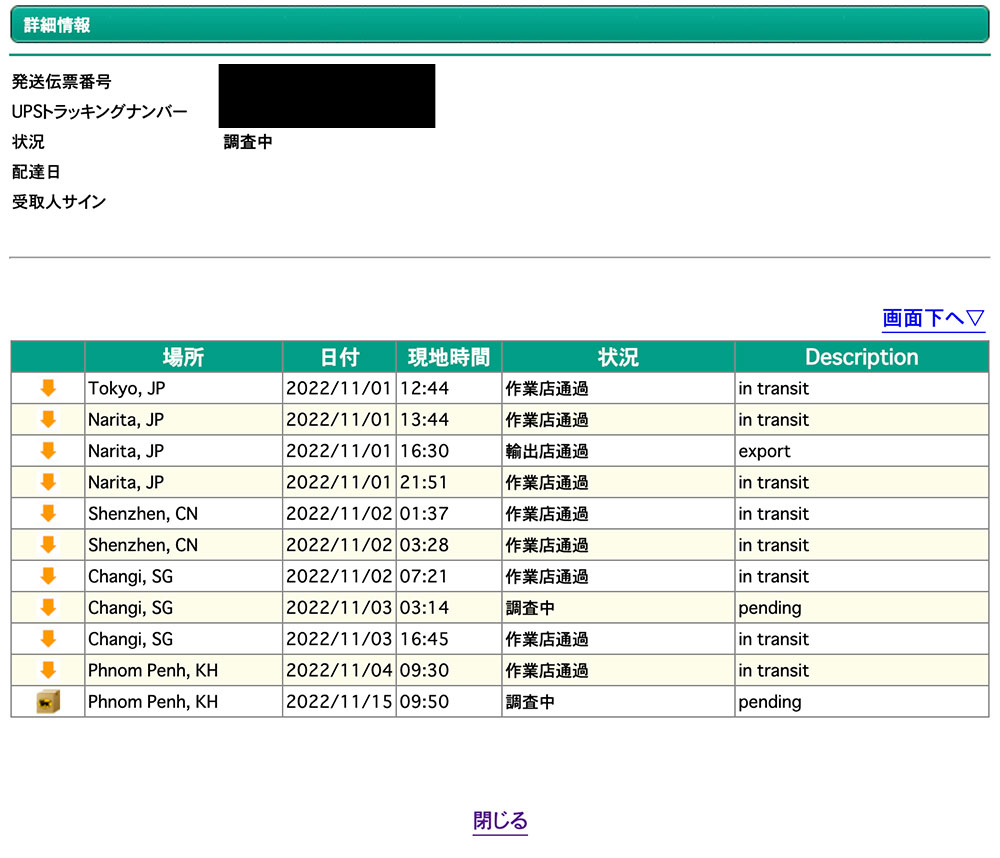This screenshot has width=1000, height=858.
Task: Click the arrow icon in the 16:45 Changi row
Action: point(48,638)
